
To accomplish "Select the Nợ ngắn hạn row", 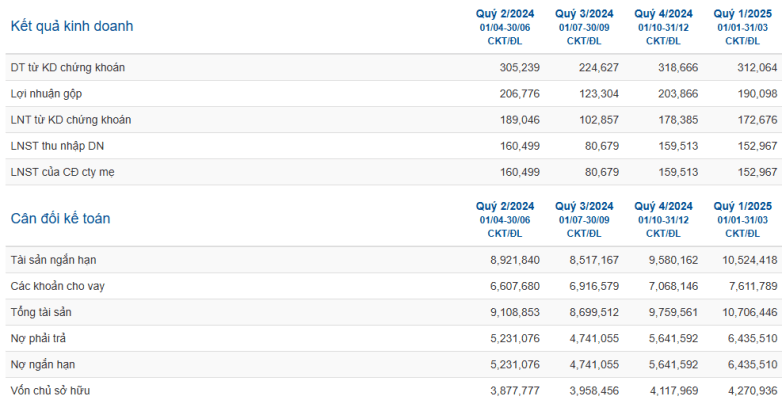I will click(393, 365).
